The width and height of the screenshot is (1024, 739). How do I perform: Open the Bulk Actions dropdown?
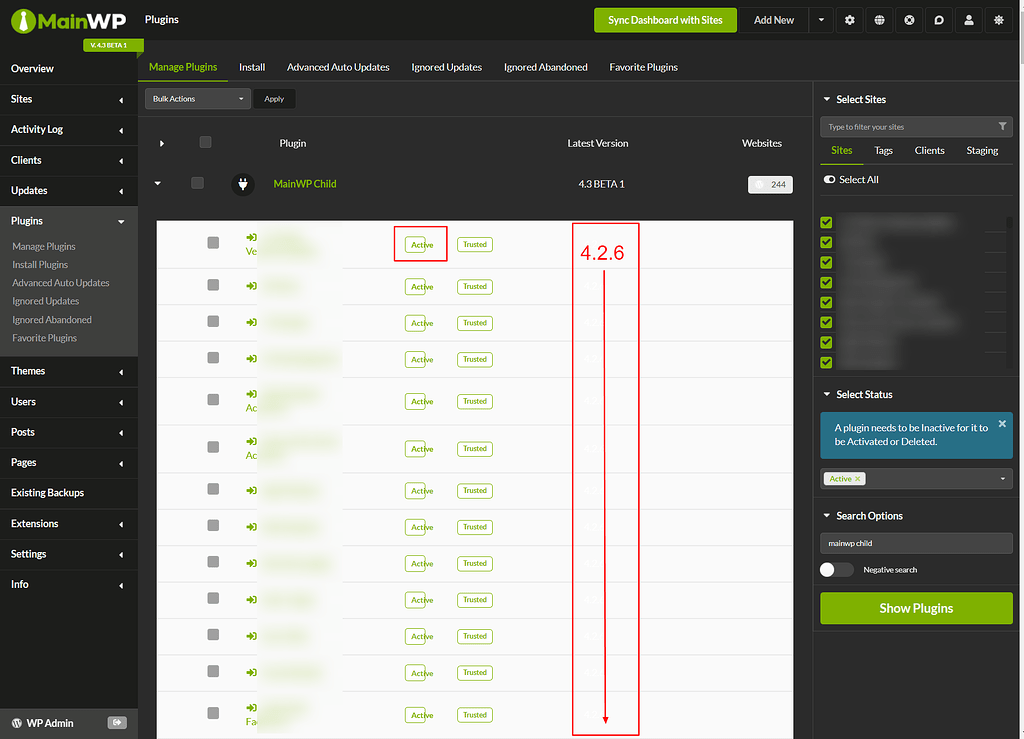coord(197,98)
